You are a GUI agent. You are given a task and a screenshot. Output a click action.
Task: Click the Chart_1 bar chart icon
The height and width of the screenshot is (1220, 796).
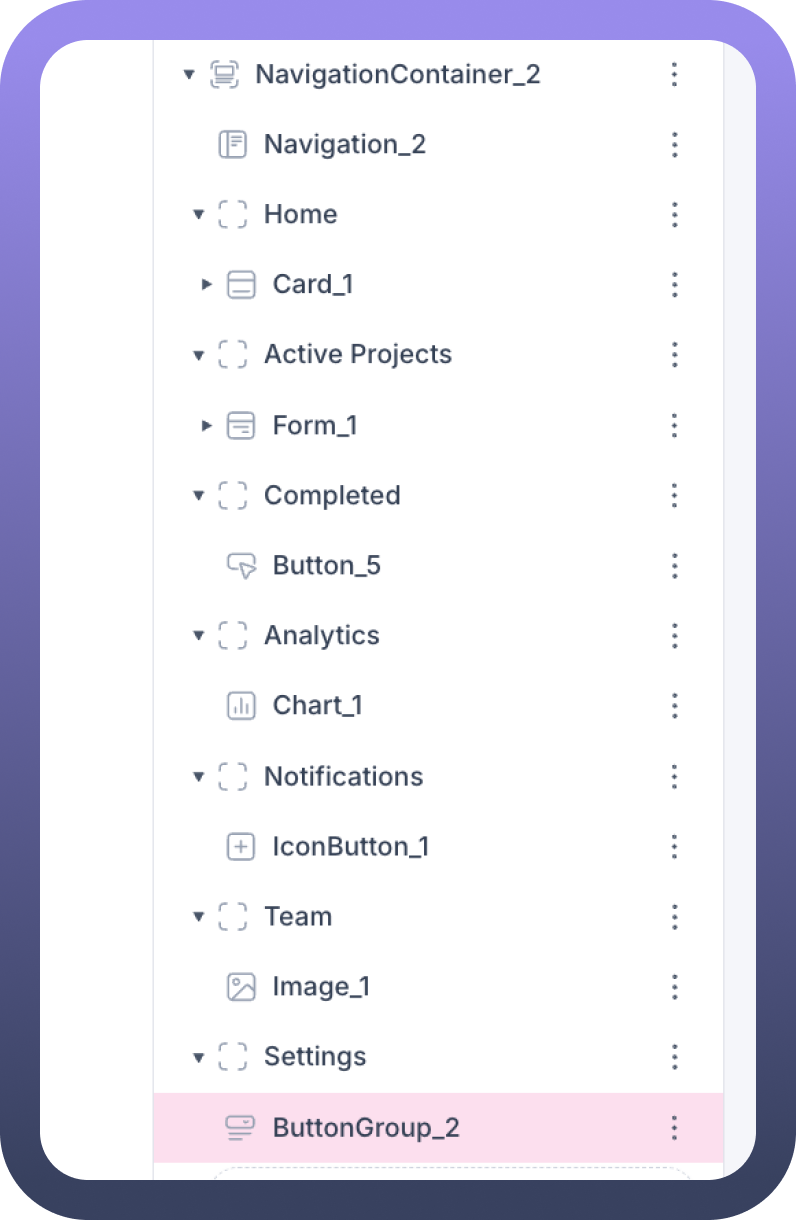click(241, 706)
